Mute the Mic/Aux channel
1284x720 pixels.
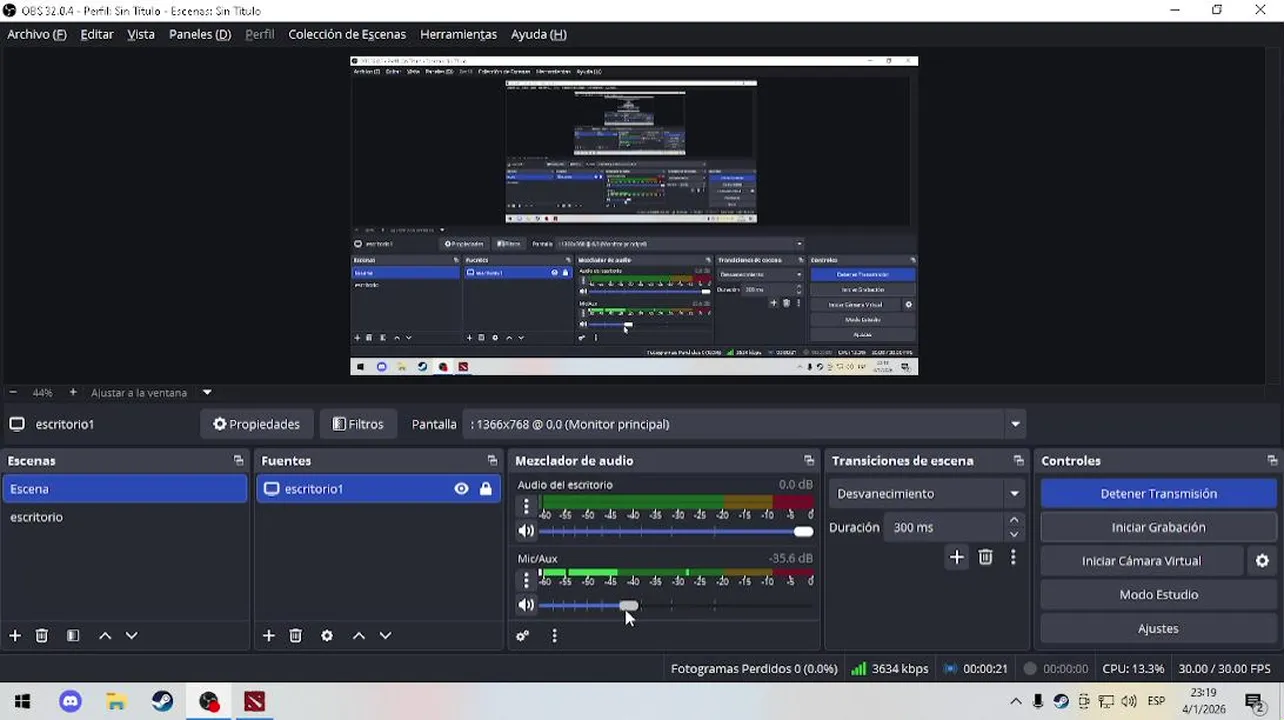(x=526, y=605)
